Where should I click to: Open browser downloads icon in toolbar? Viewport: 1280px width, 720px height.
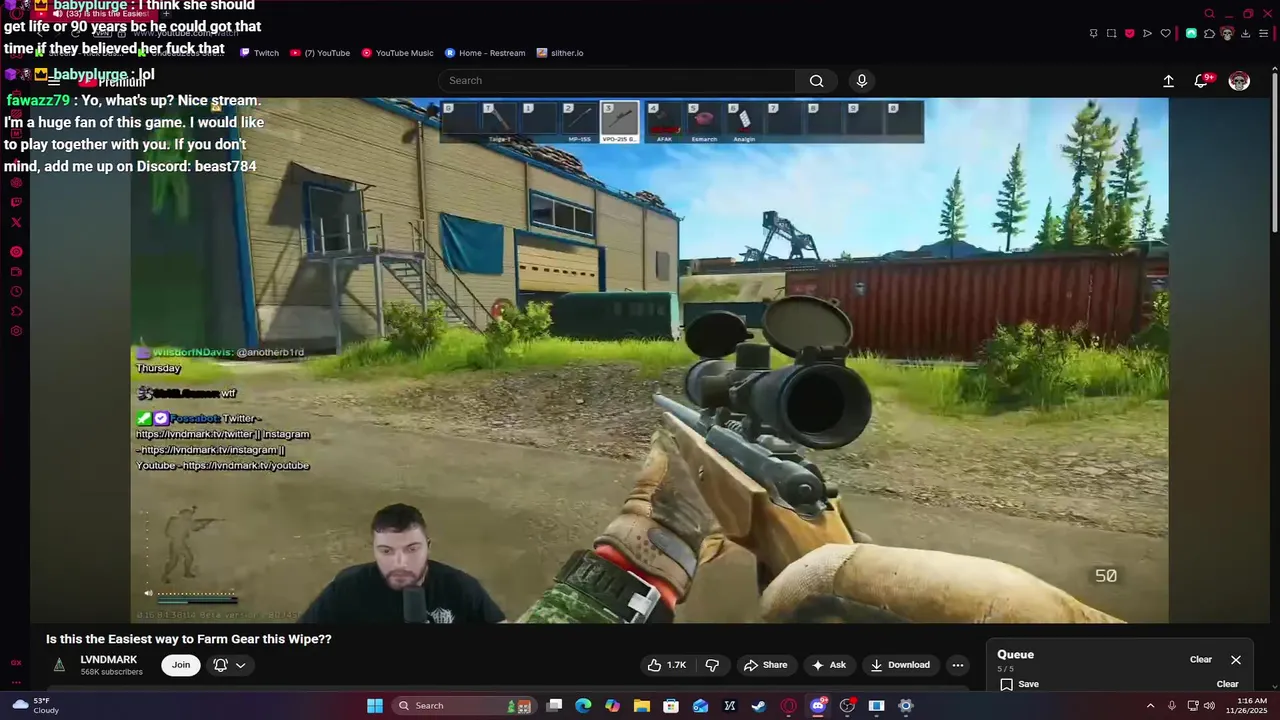click(1245, 33)
